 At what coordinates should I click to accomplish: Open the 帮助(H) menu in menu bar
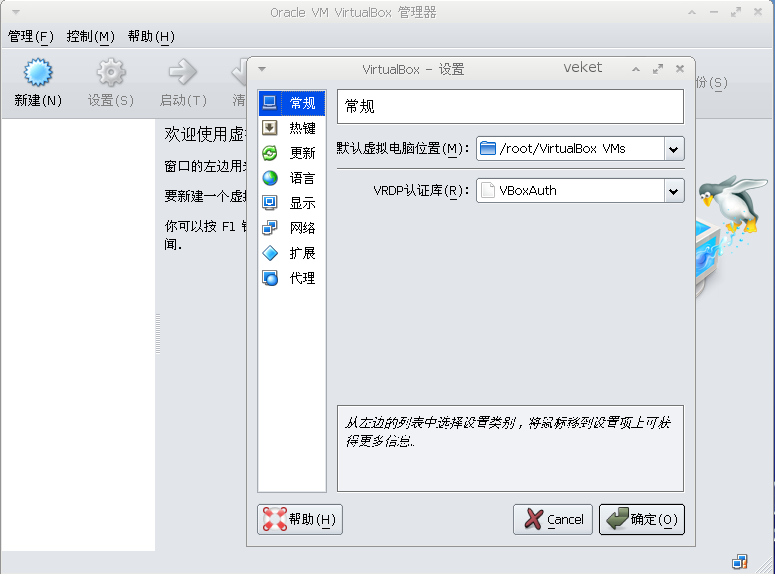pos(151,36)
